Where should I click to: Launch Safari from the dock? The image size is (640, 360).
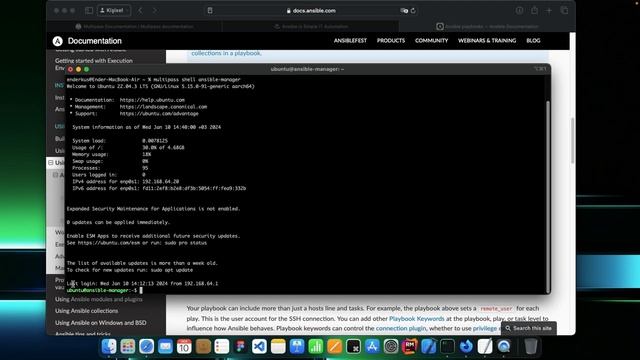(x=147, y=347)
